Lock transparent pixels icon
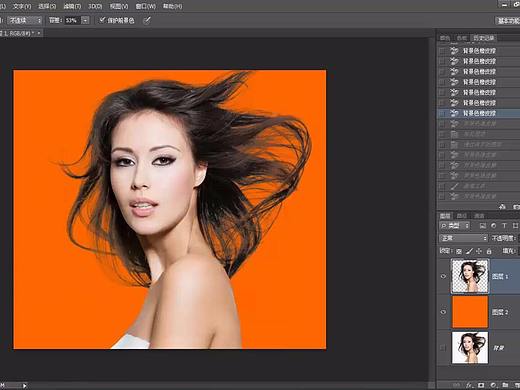 (459, 251)
